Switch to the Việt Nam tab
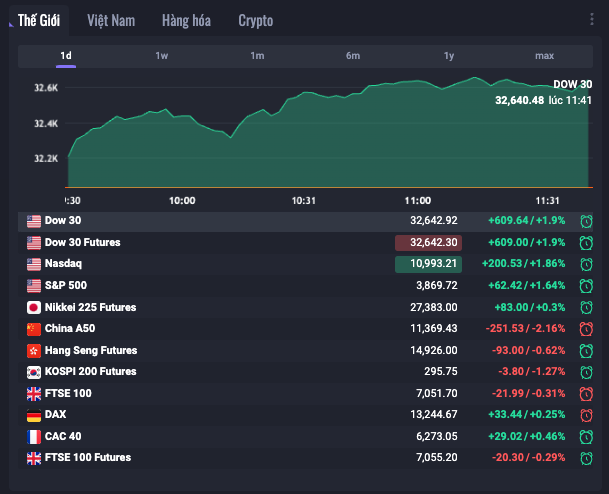 coord(111,21)
